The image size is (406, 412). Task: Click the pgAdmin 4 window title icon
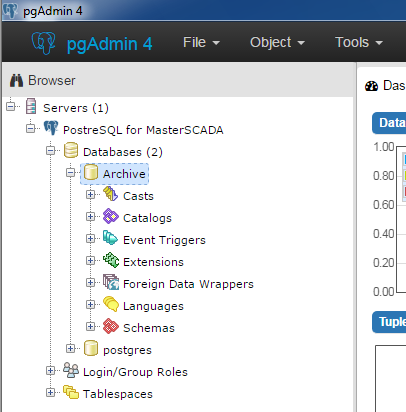pos(10,10)
